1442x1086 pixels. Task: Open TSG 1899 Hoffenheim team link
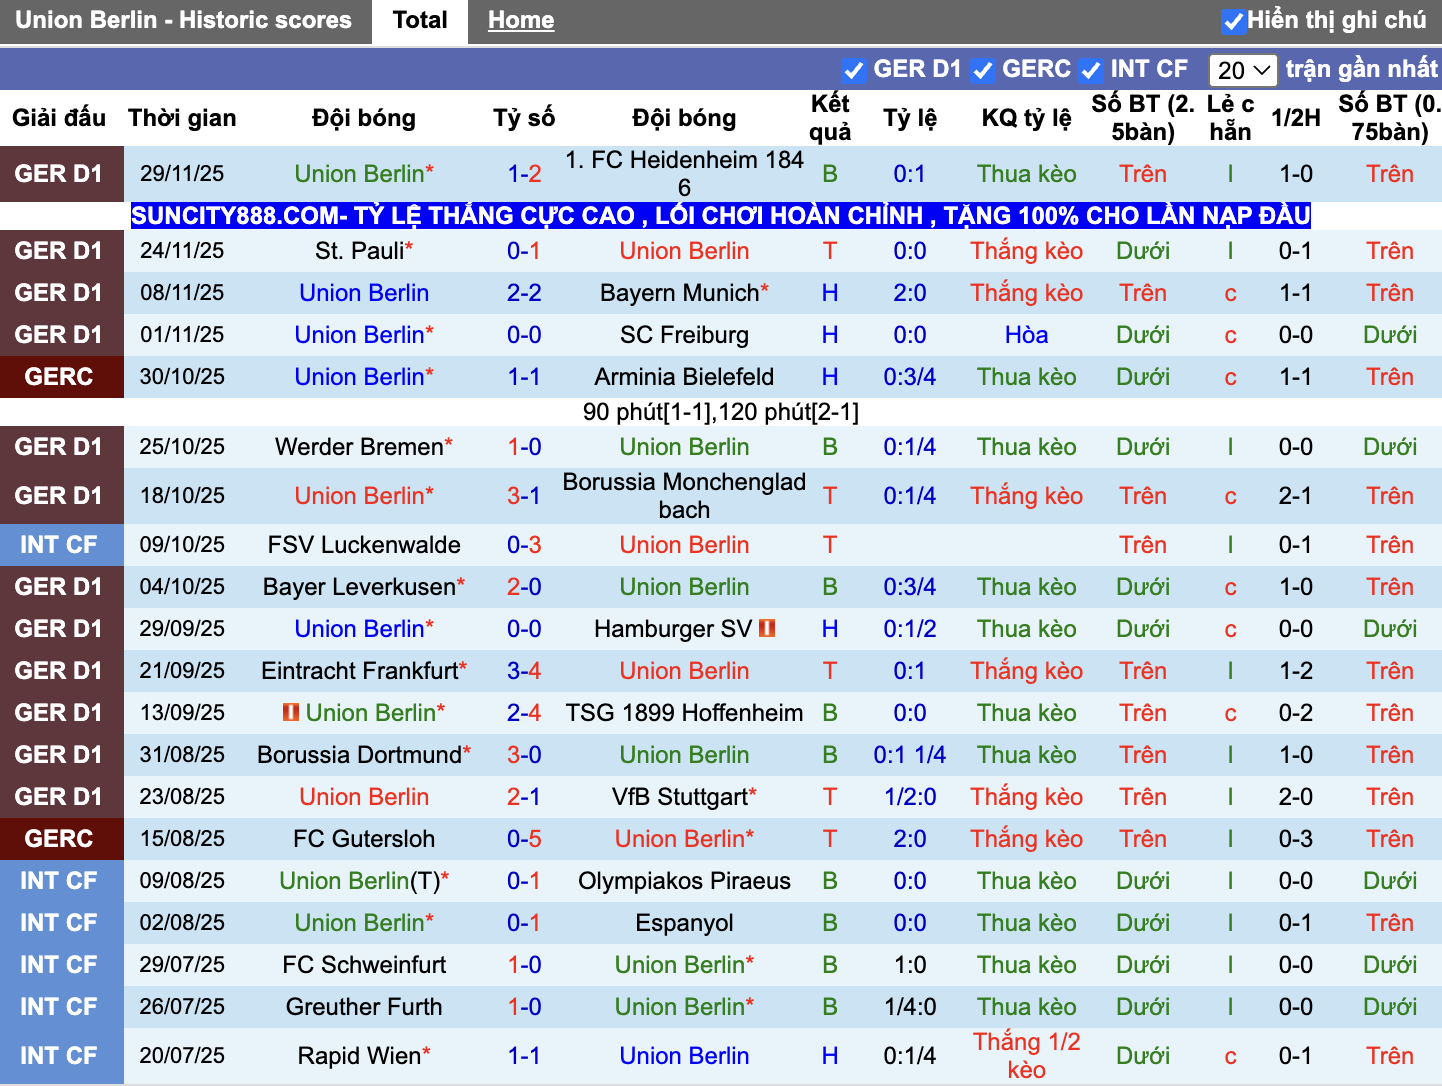click(684, 713)
